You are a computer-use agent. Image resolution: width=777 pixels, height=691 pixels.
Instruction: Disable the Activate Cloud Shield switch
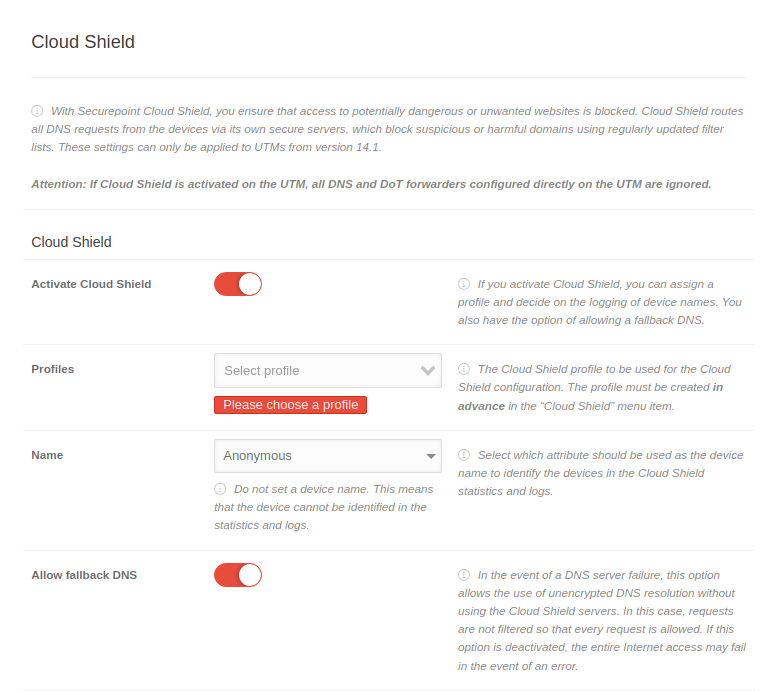coord(238,284)
